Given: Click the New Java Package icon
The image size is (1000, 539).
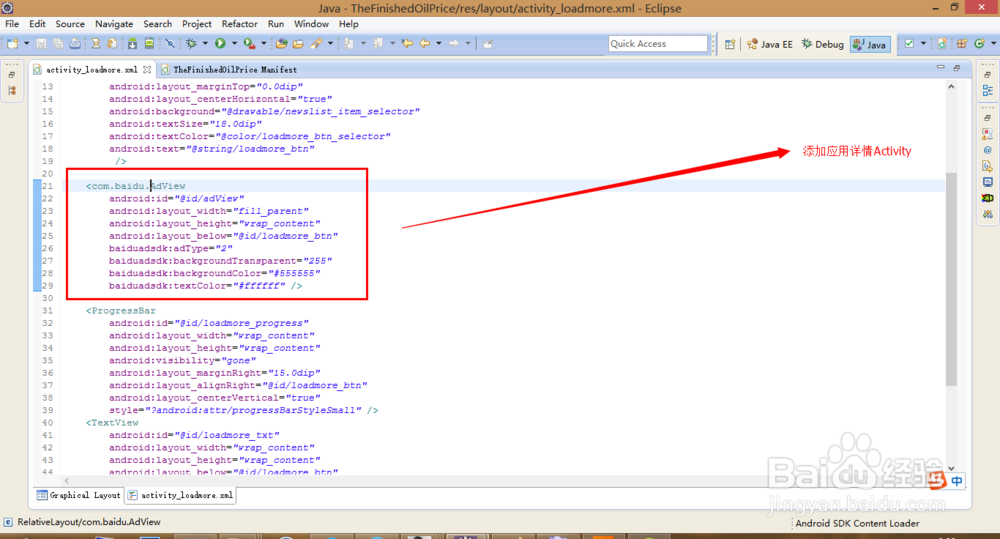Looking at the screenshot, I should [962, 43].
